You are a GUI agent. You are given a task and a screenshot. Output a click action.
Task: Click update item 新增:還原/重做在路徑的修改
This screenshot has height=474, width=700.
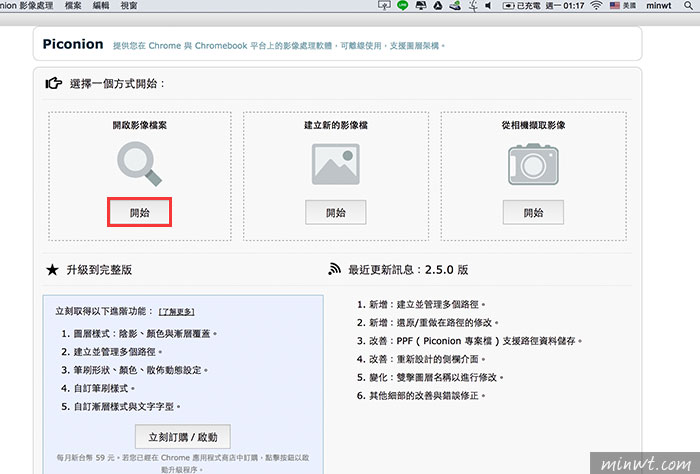(433, 322)
